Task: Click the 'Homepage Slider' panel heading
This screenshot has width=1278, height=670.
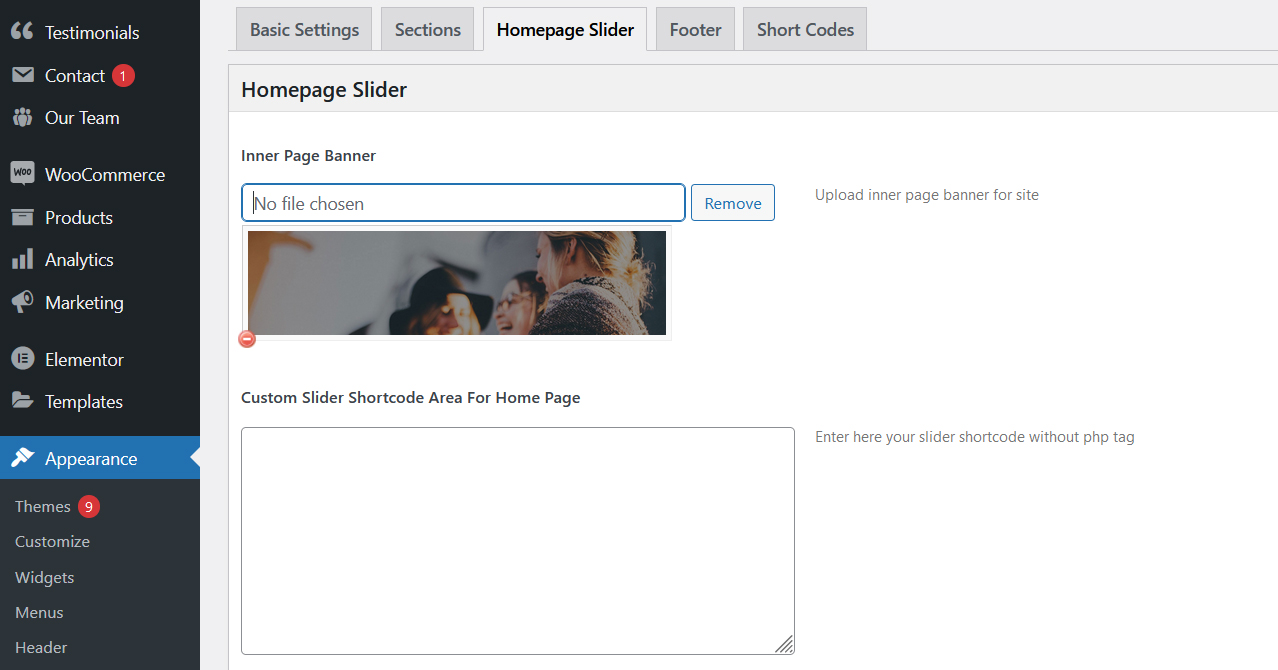Action: (324, 89)
